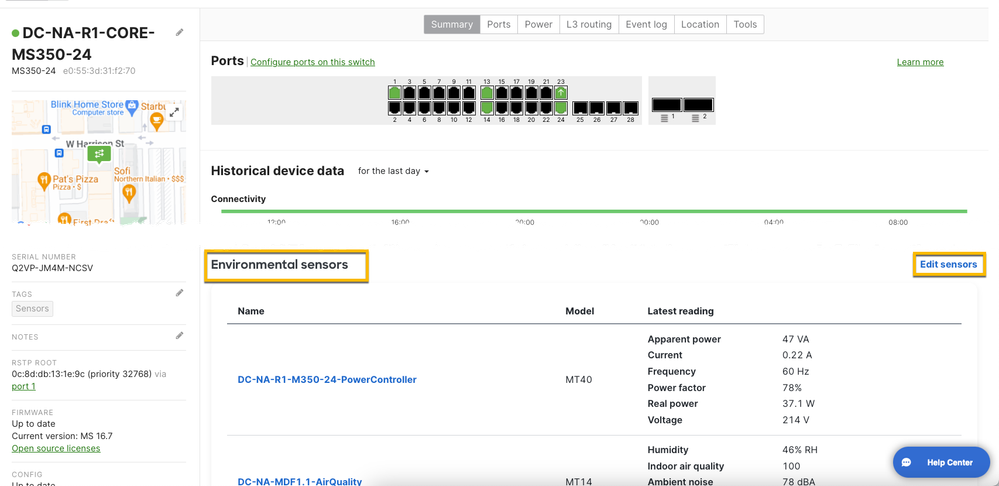Open the L3 routing tab
Image resolution: width=999 pixels, height=486 pixels.
pyautogui.click(x=588, y=24)
